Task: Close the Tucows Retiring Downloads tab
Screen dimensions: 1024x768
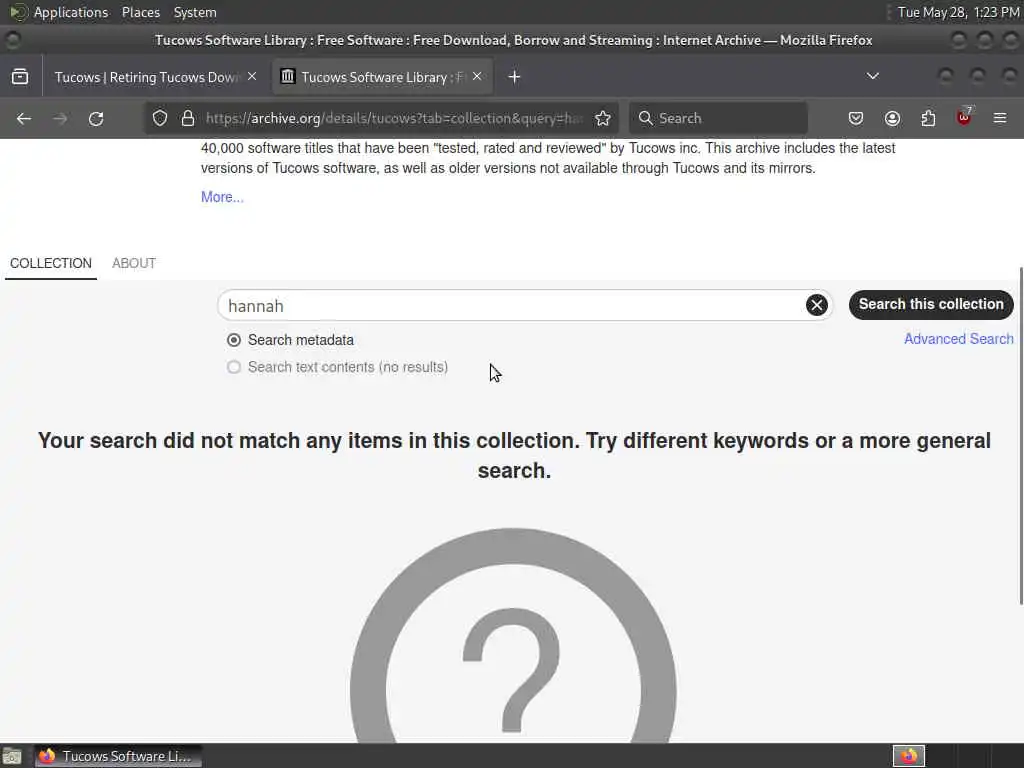Action: pyautogui.click(x=252, y=76)
